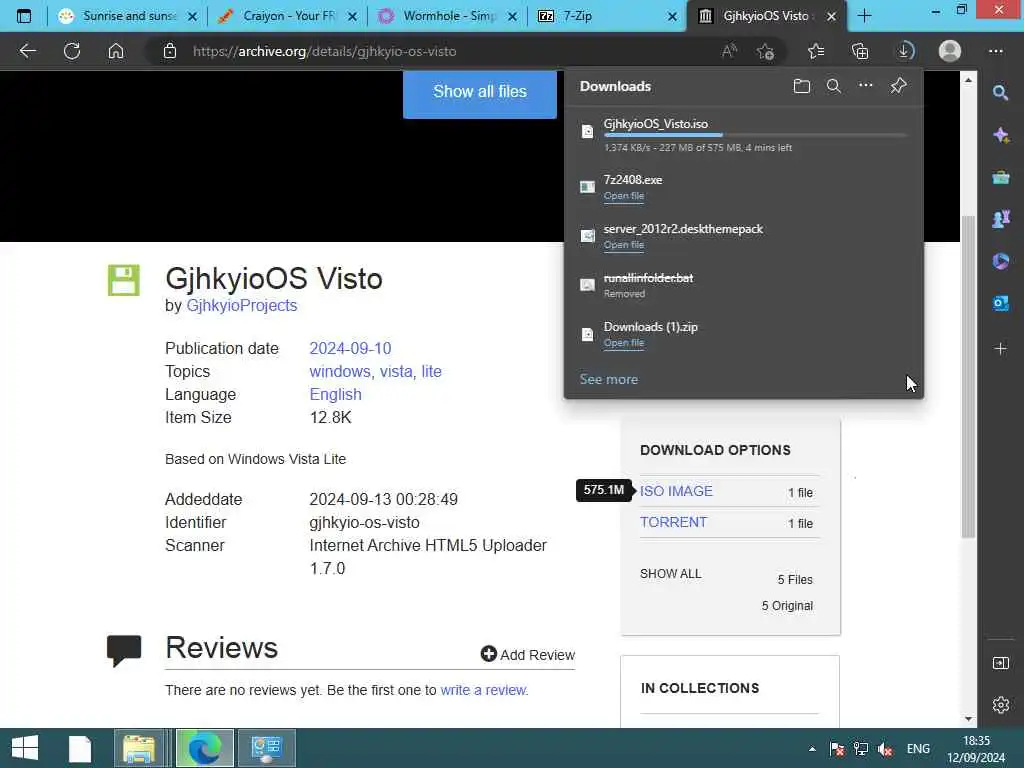
Task: Open publication date 2024-09-10 link
Action: (350, 348)
